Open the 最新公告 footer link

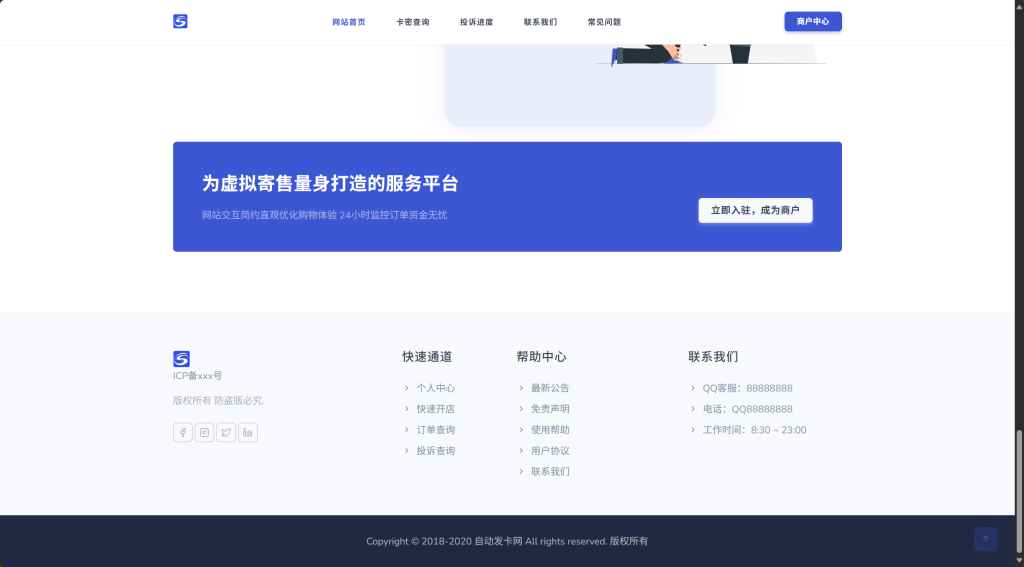point(550,388)
